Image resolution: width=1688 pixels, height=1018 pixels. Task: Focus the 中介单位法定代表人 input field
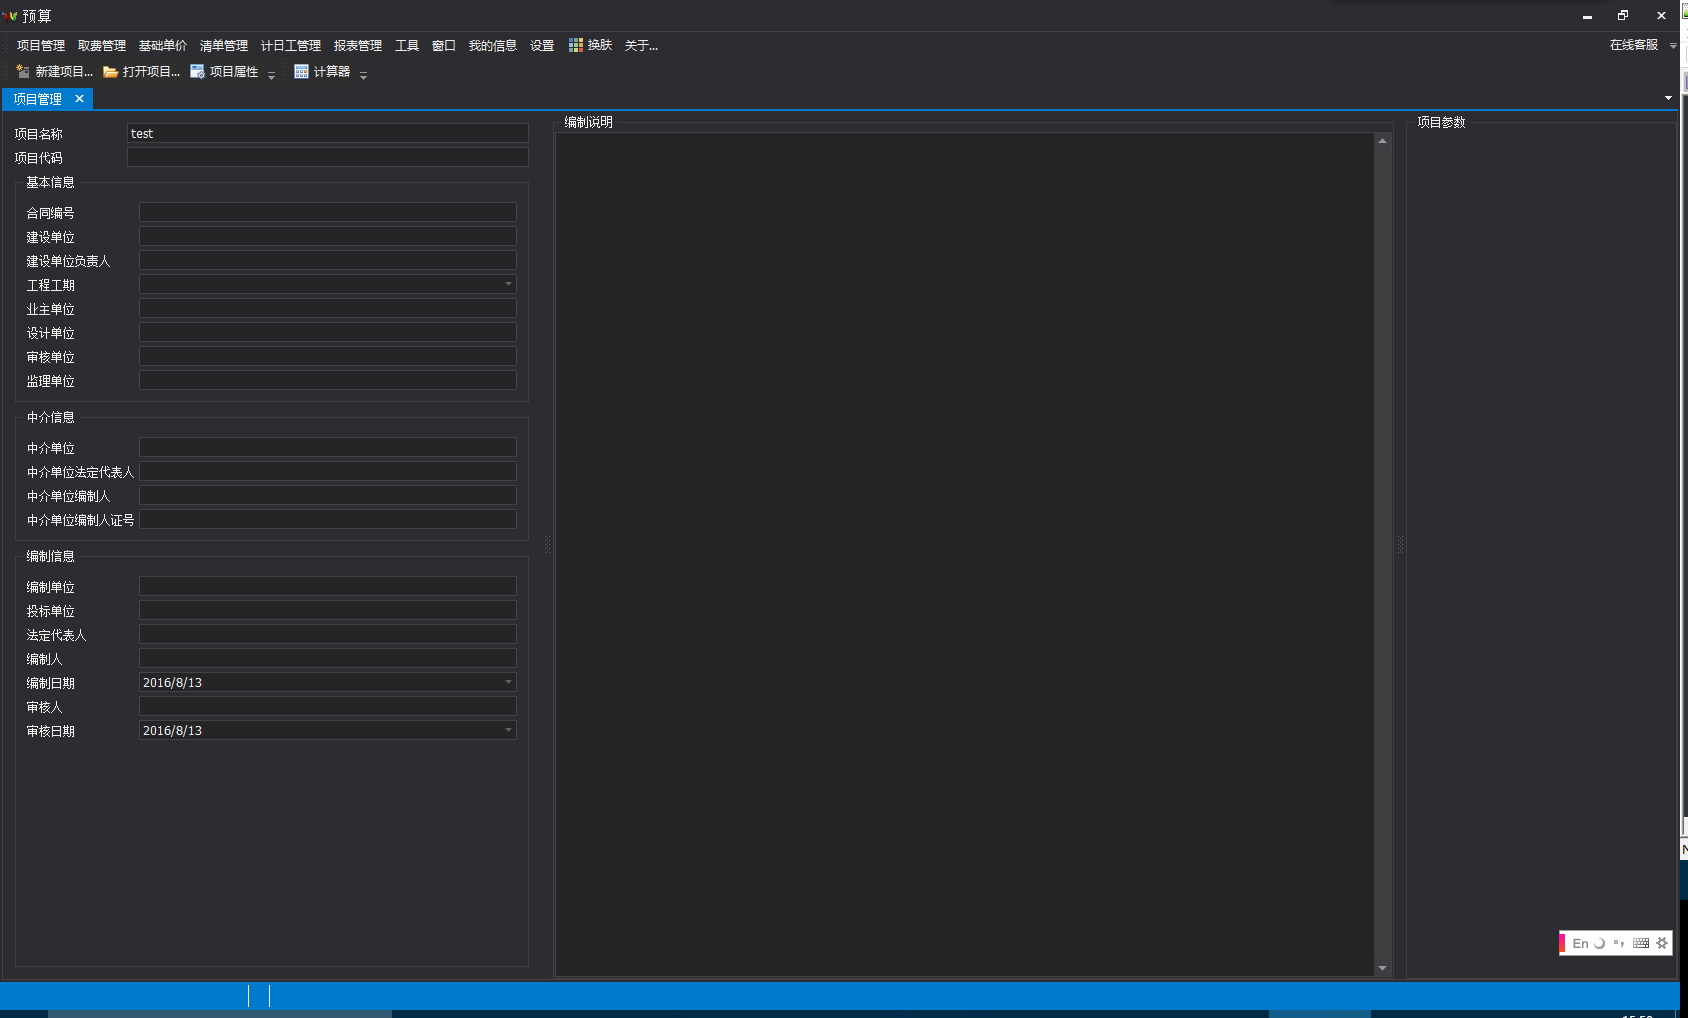(x=328, y=471)
